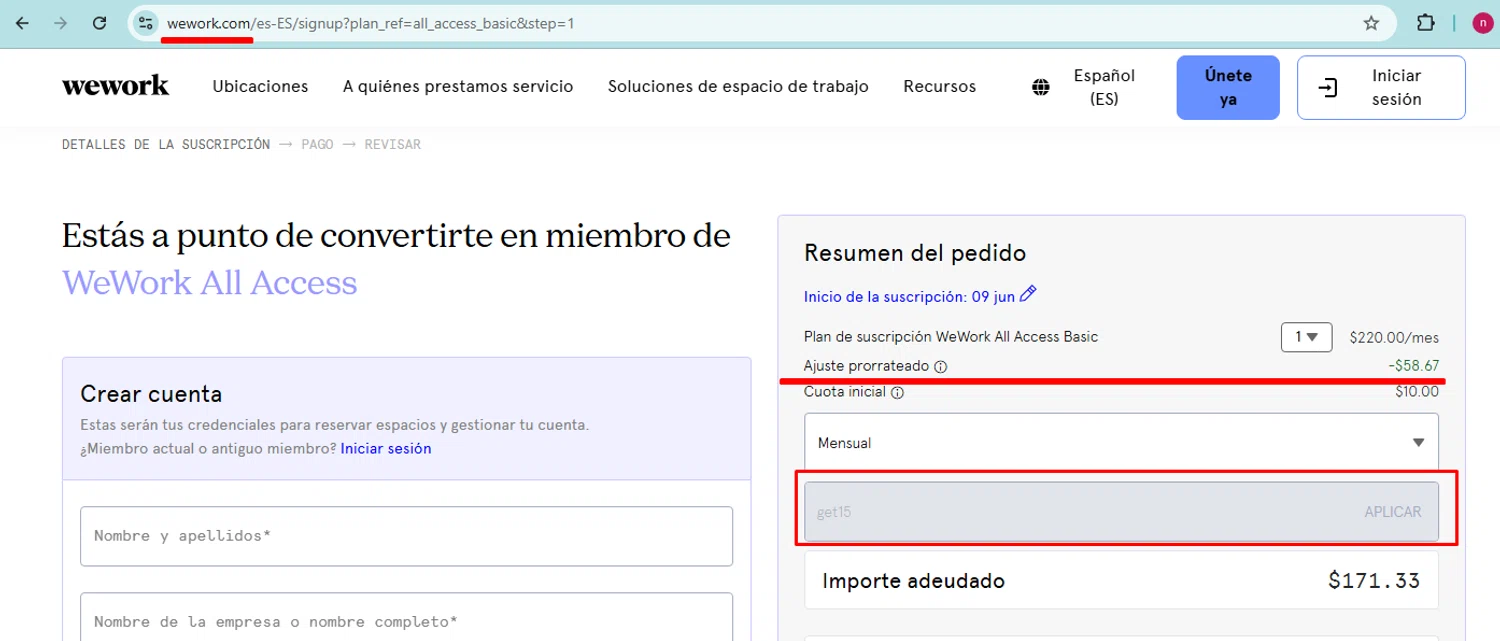Screen dimensions: 1500x641
Task: Open site information icon in address bar
Action: point(146,23)
